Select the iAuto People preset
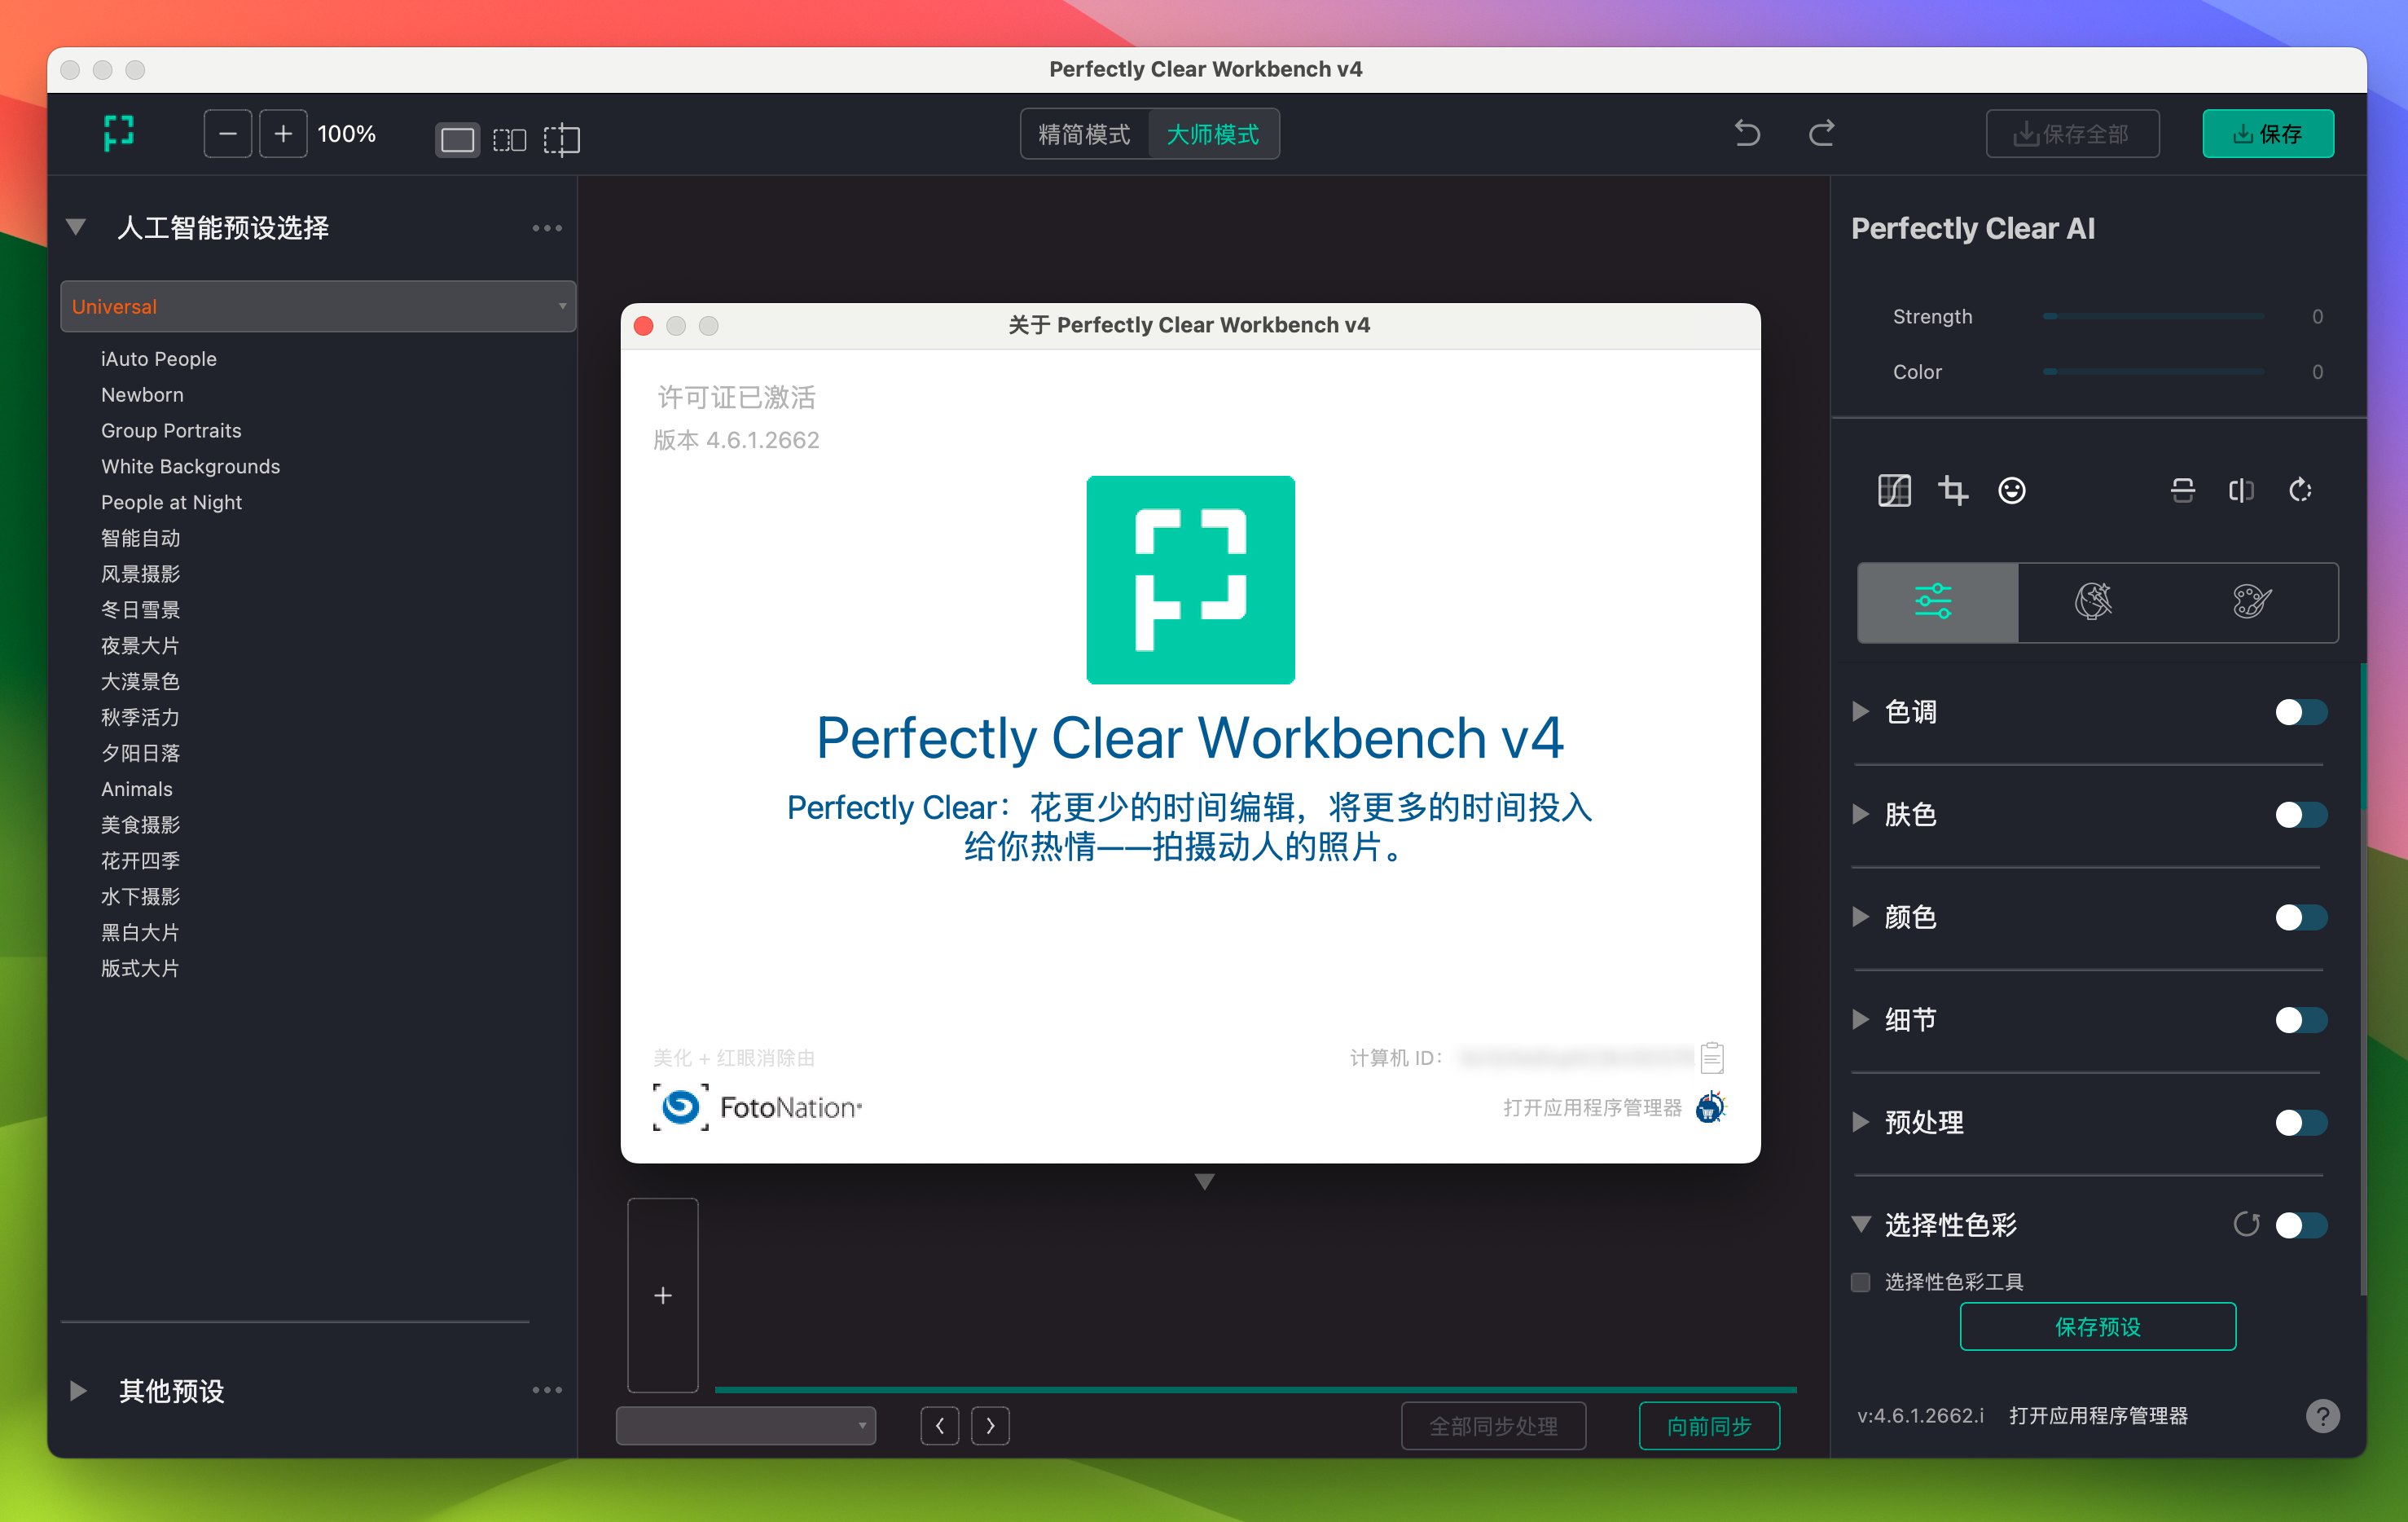The width and height of the screenshot is (2408, 1522). pyautogui.click(x=159, y=359)
